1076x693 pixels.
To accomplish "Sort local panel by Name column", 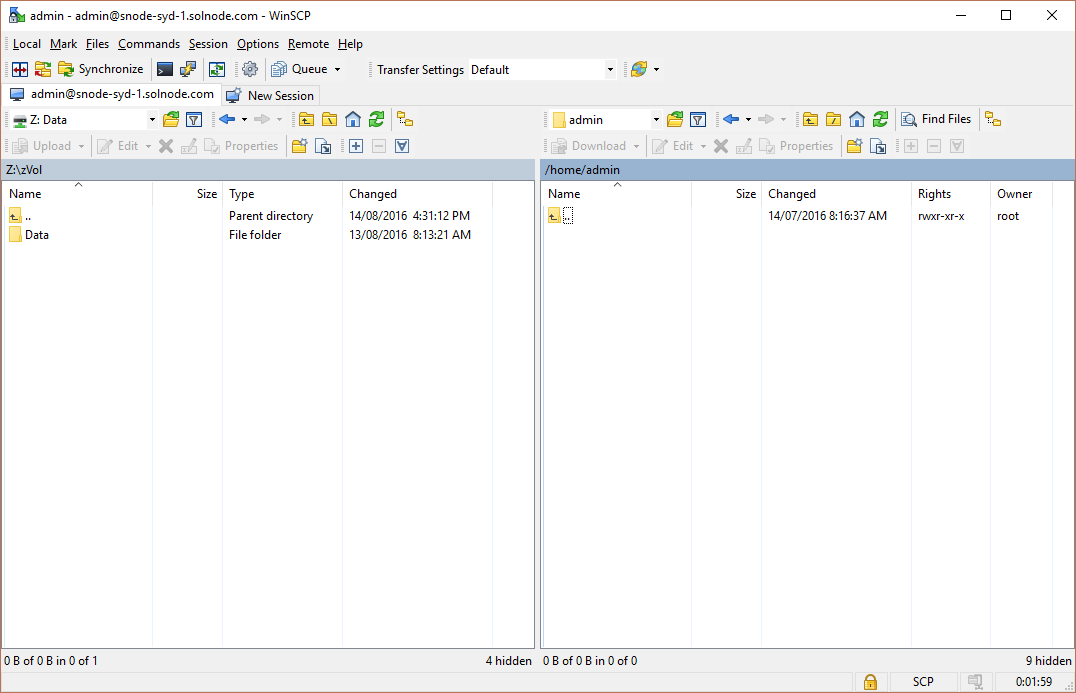I will tap(78, 194).
